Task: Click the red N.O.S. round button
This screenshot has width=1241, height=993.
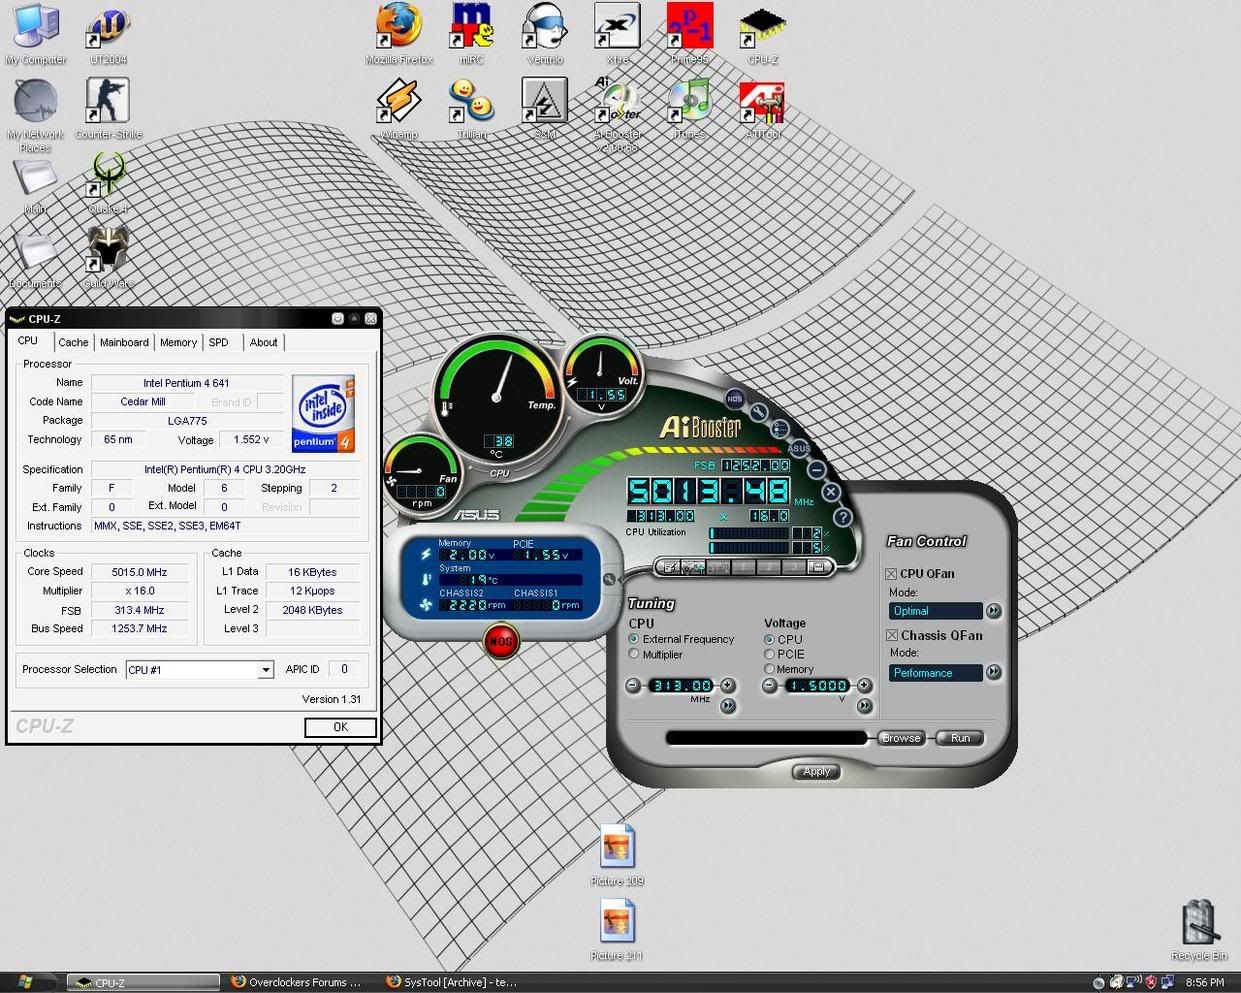Action: coord(501,641)
